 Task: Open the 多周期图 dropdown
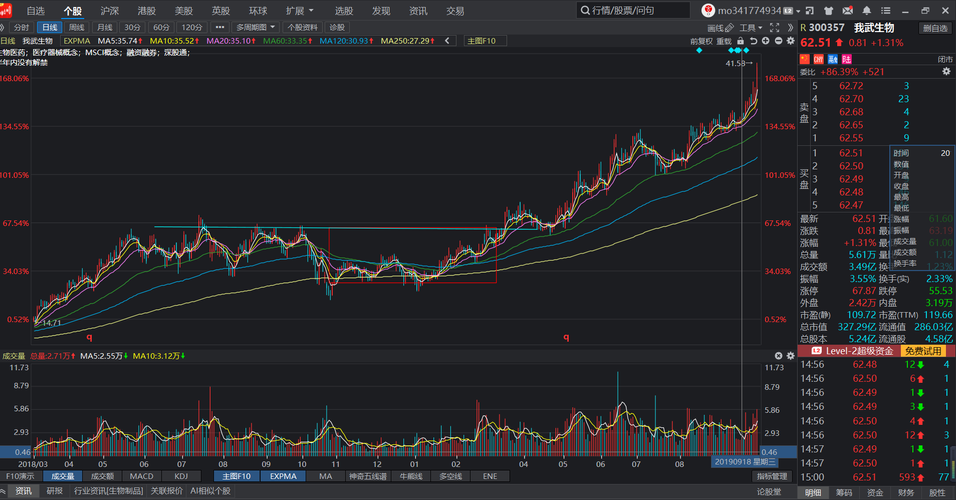coord(255,27)
